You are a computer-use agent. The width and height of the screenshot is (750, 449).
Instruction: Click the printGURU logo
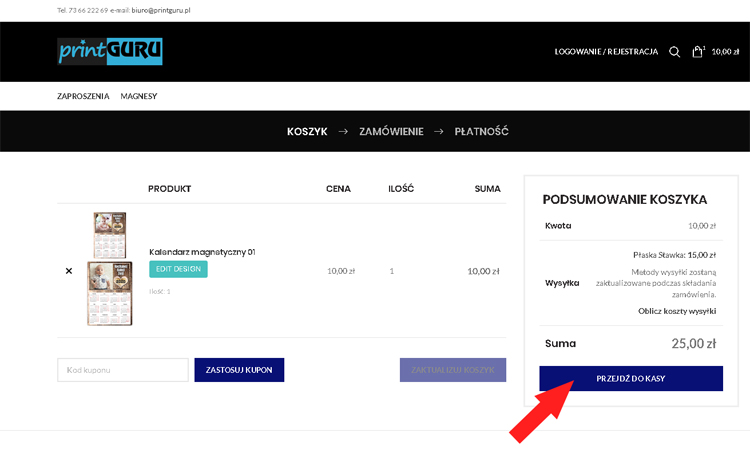pyautogui.click(x=110, y=51)
